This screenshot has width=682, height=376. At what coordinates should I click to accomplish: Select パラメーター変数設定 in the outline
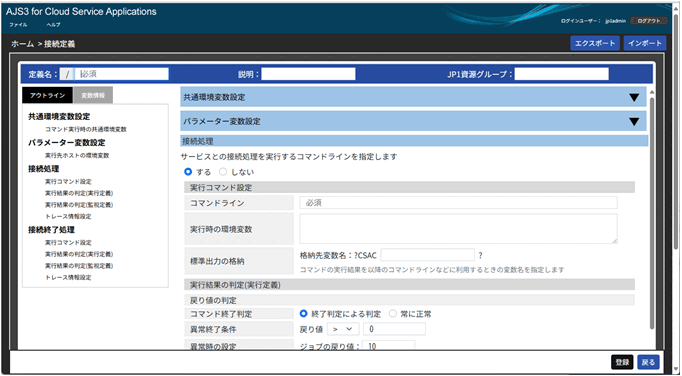(x=67, y=143)
